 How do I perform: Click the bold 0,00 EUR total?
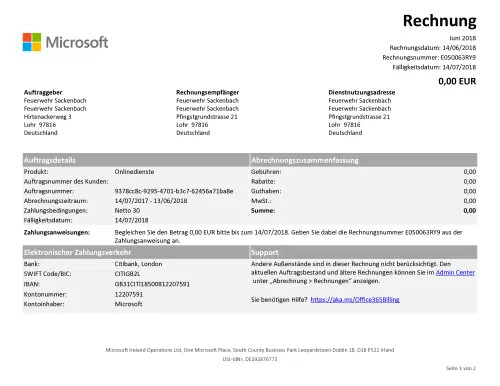click(457, 81)
